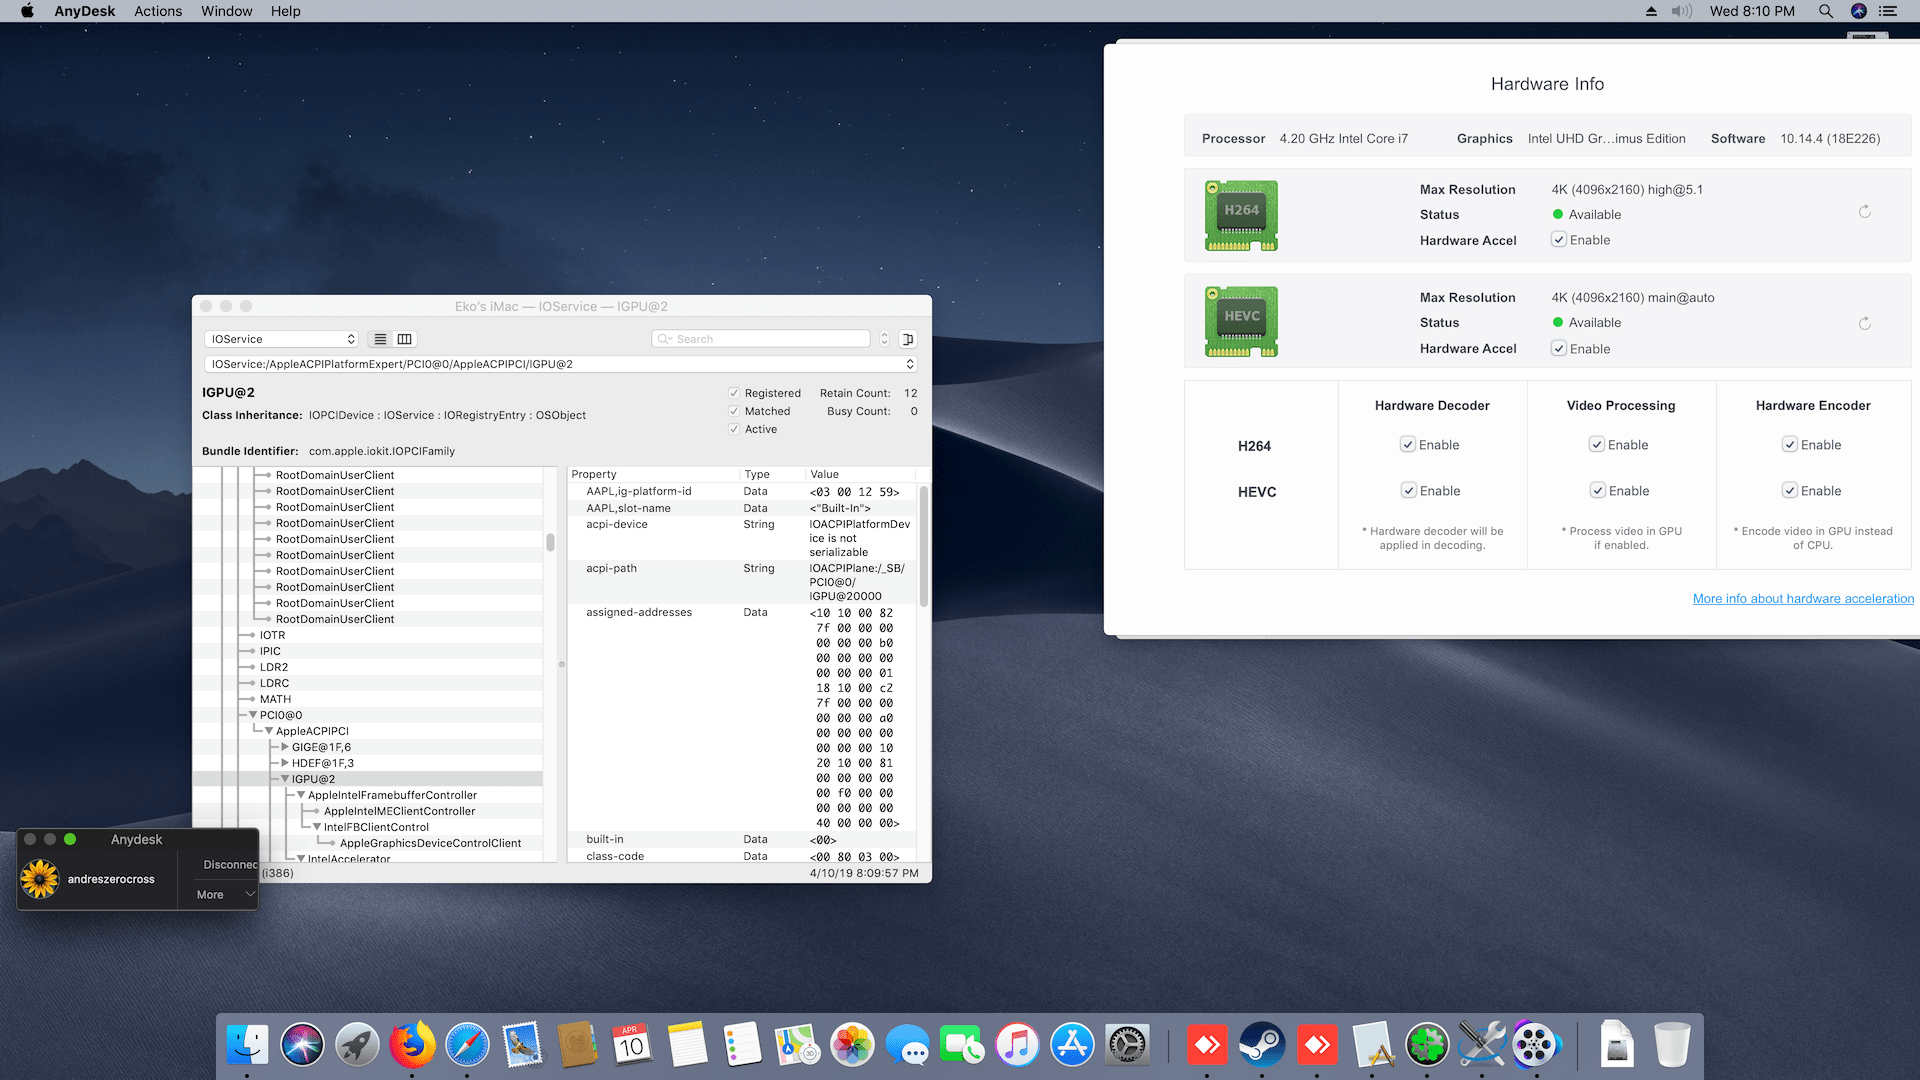
Task: Click the HEVC refresh icon
Action: [1864, 323]
